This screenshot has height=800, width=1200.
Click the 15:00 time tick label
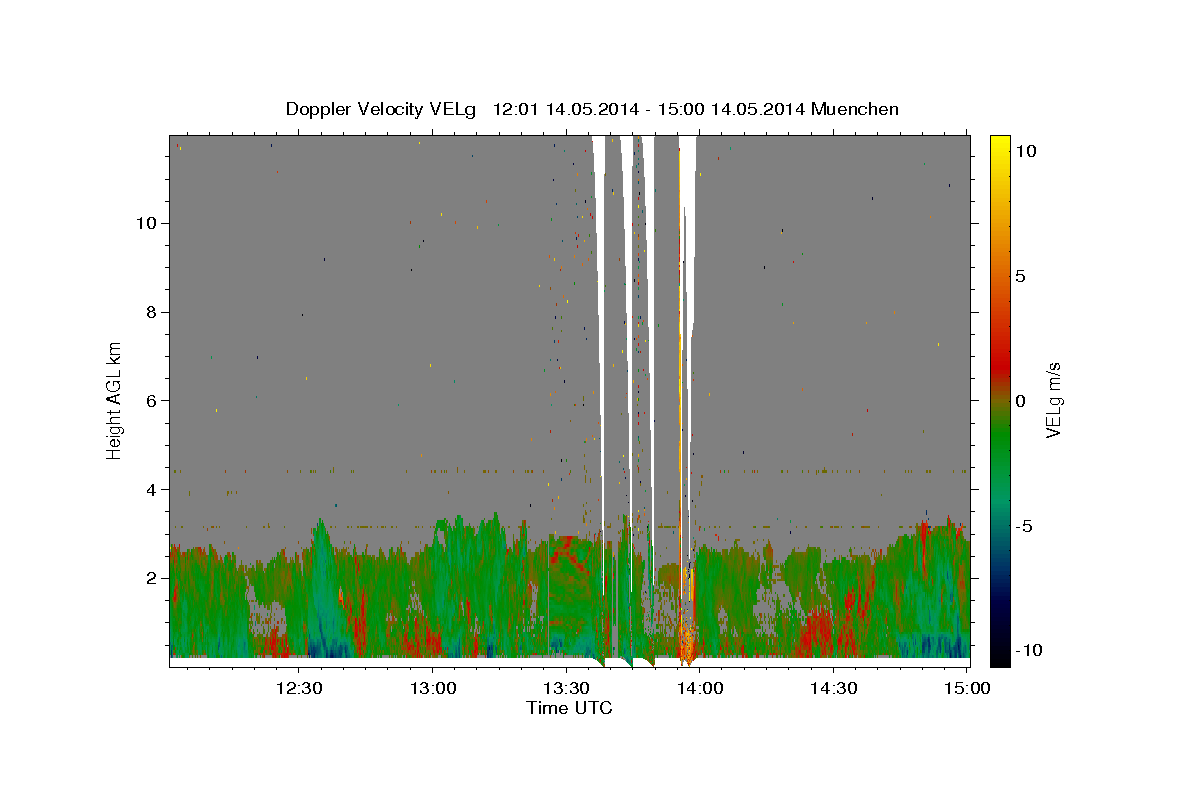click(966, 688)
